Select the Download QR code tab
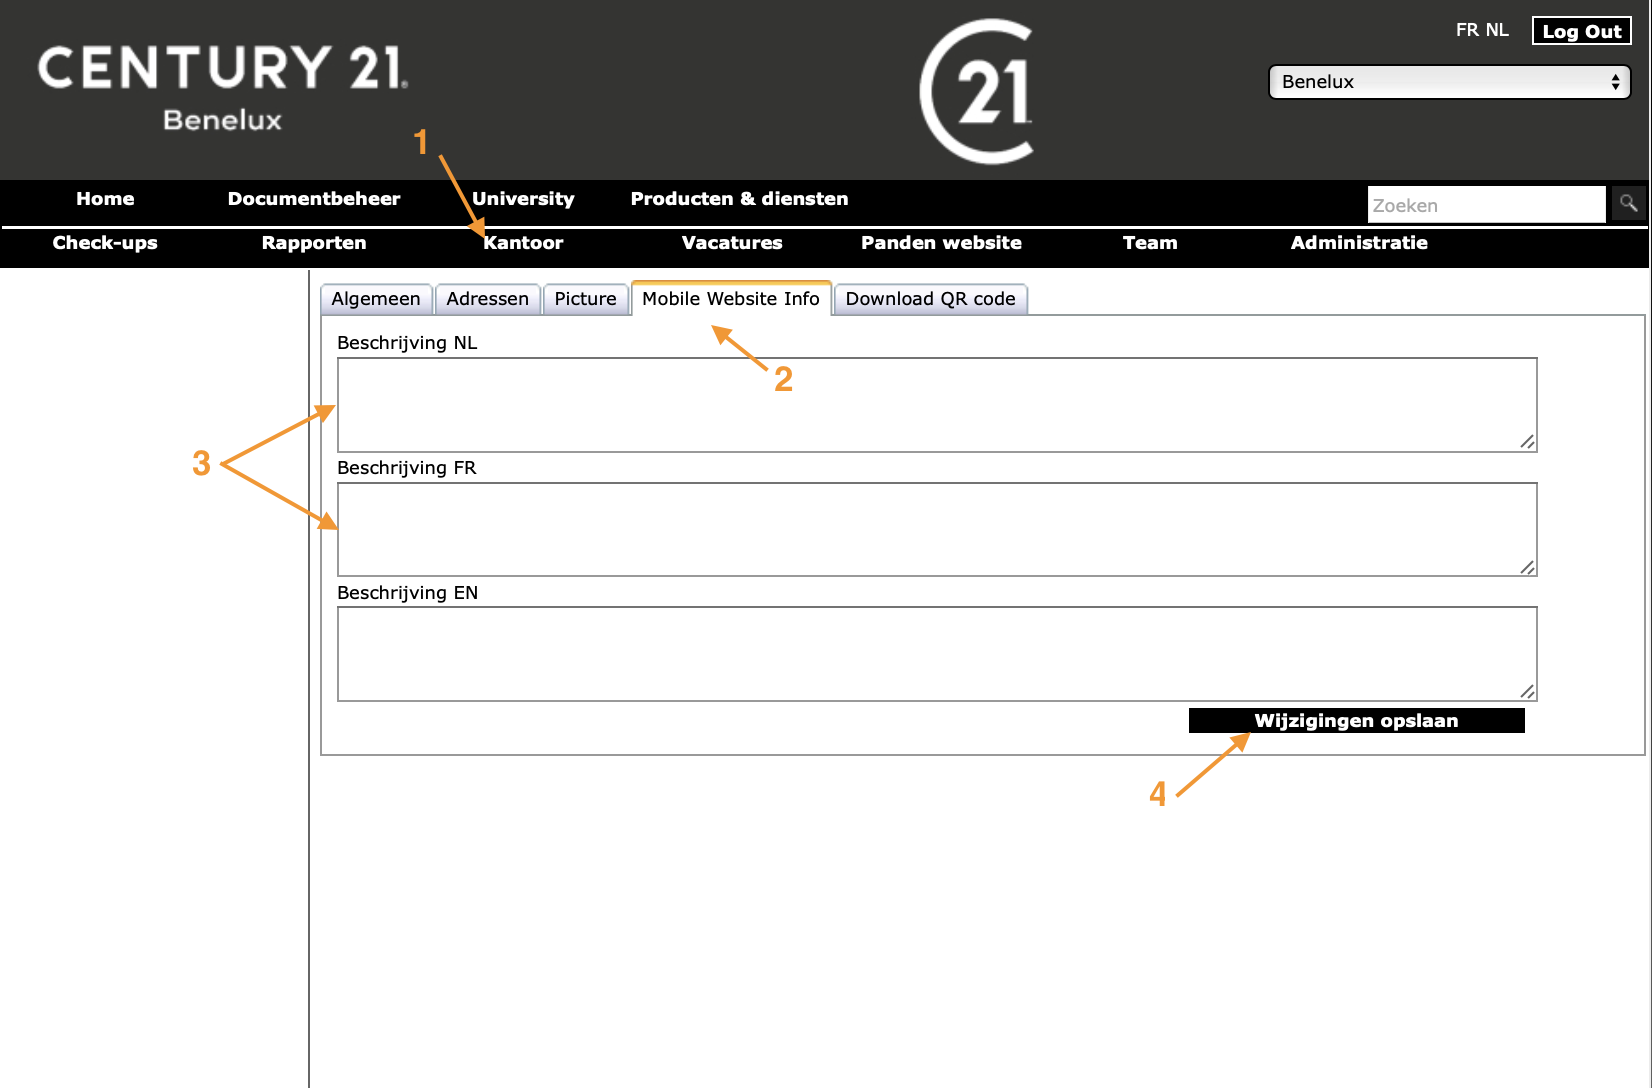 coord(930,299)
